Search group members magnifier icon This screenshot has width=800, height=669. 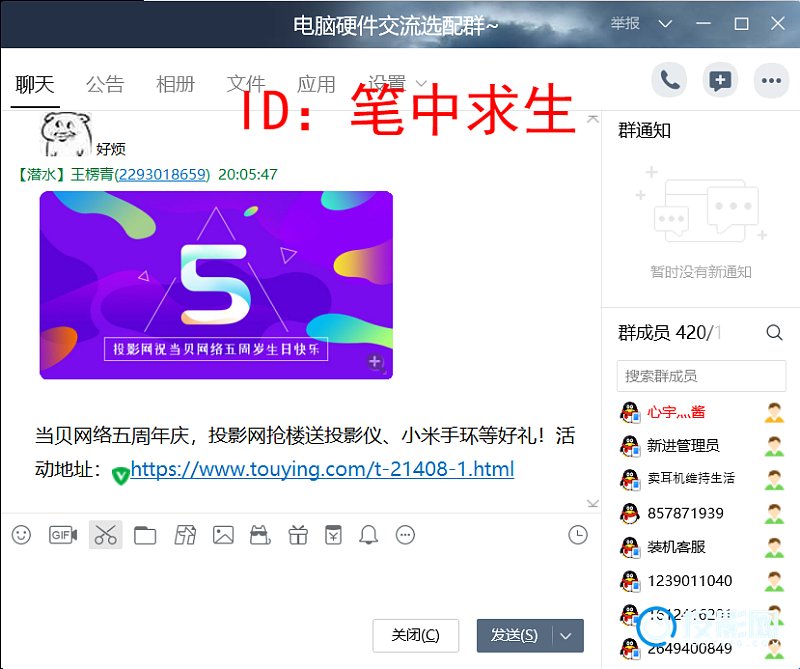point(774,333)
